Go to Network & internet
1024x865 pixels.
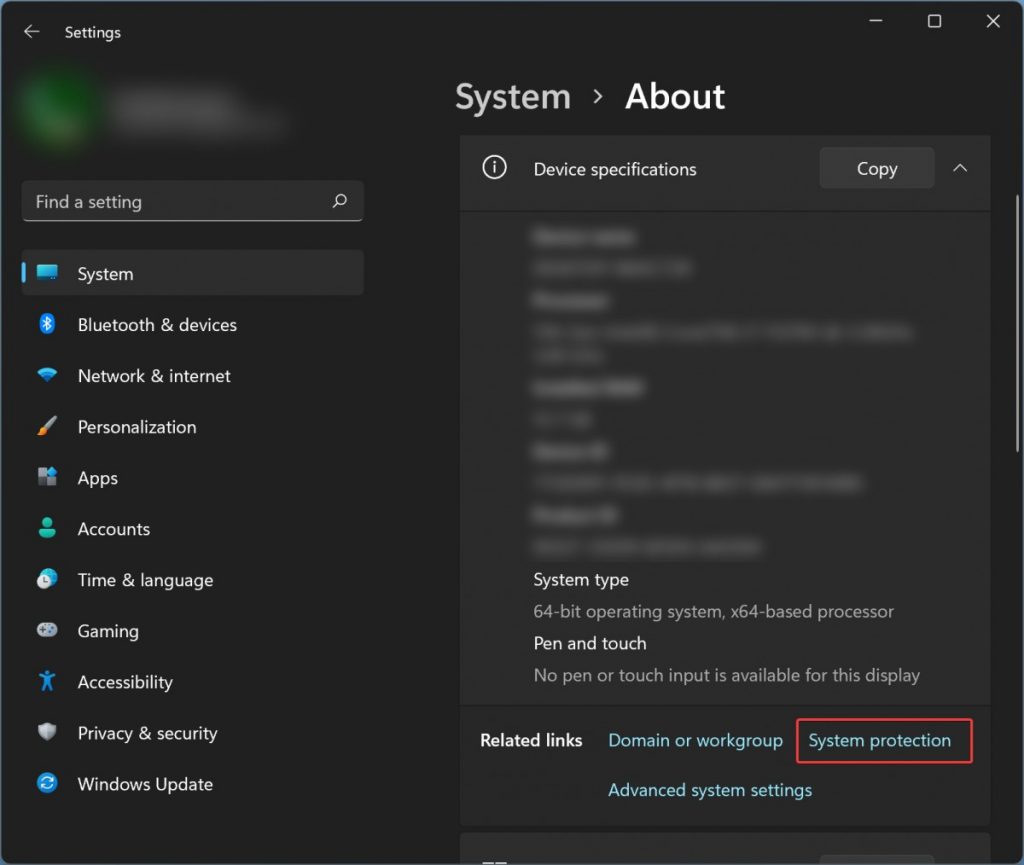(193, 375)
